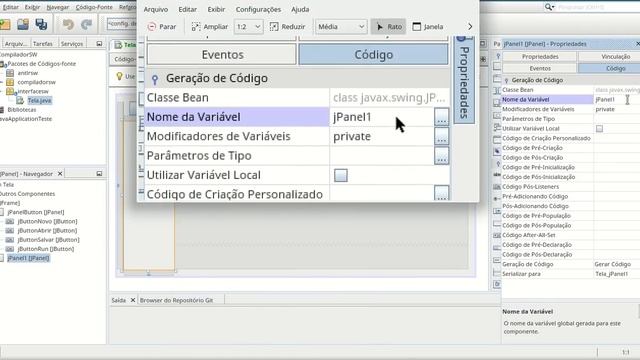Open the Ajuda menu in magnifier
The image size is (640, 360).
point(300,9)
